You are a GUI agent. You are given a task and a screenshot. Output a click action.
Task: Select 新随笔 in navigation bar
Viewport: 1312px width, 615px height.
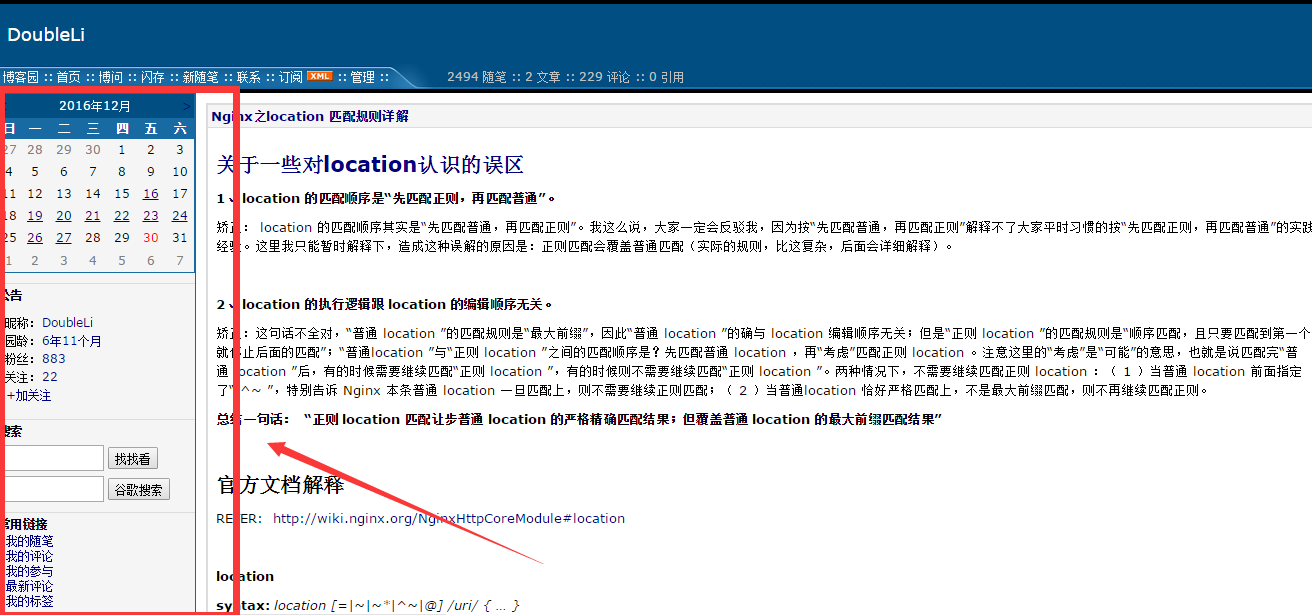[200, 77]
